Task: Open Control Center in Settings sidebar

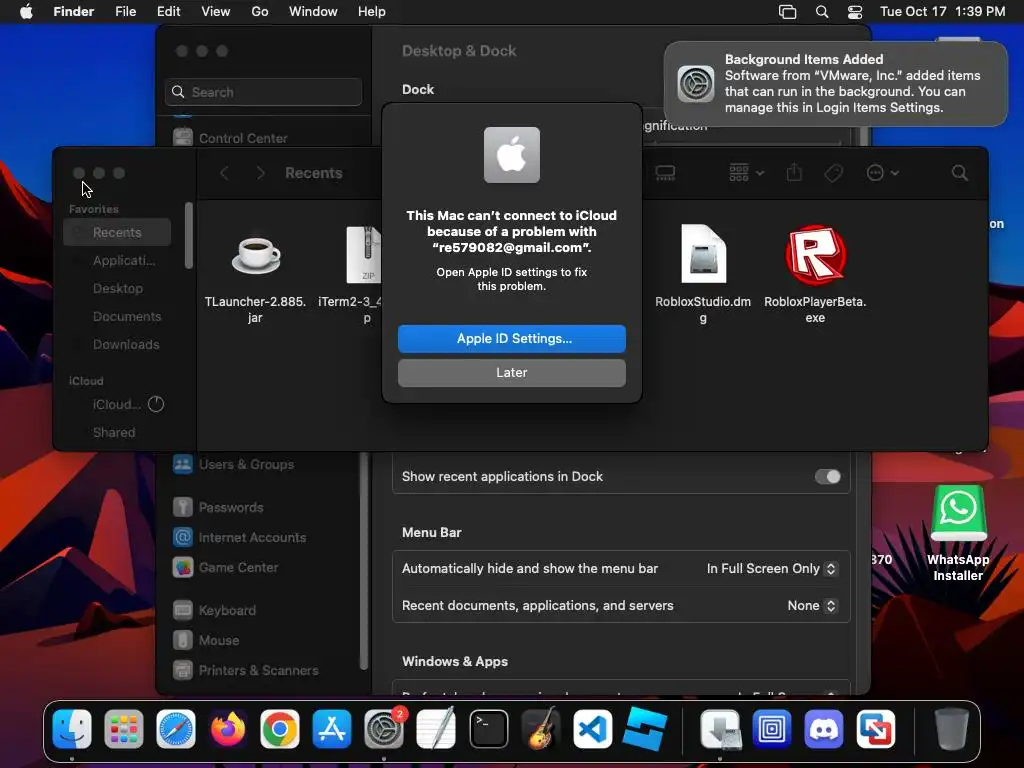Action: 230,138
